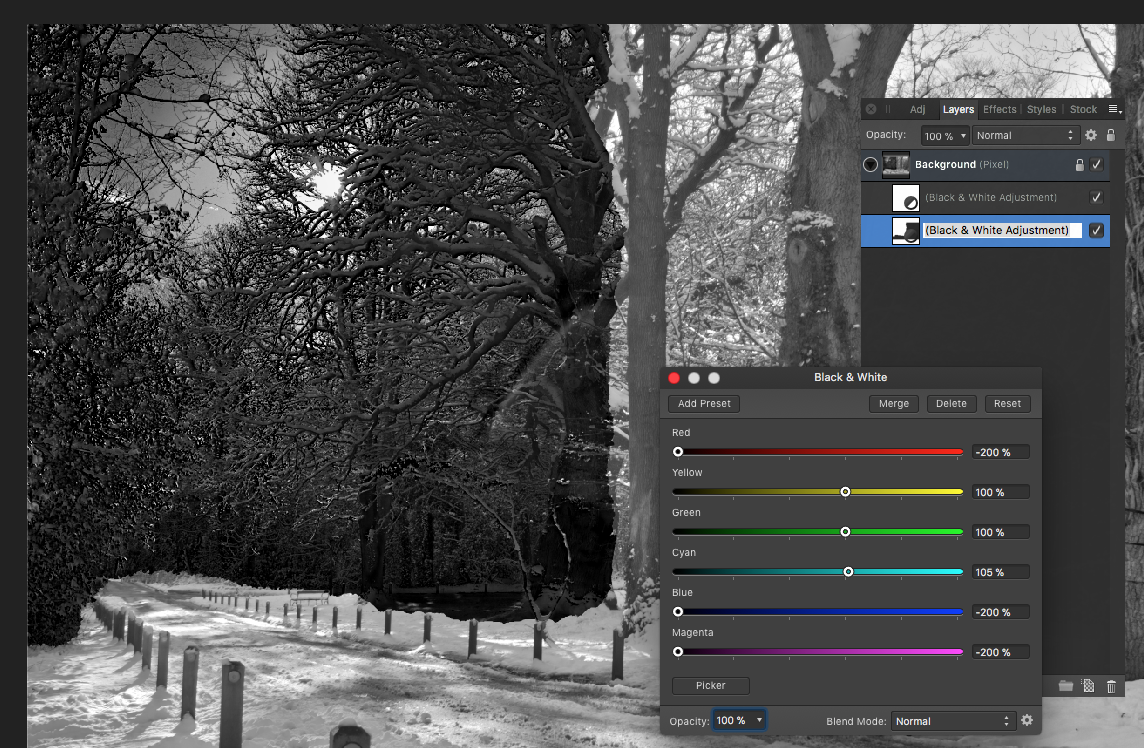Open the Layers panel Opacity dropdown
Image resolution: width=1144 pixels, height=748 pixels.
(945, 136)
